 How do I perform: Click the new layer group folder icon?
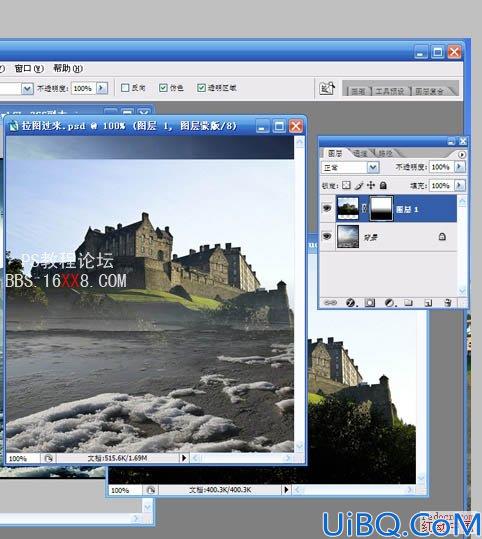pos(409,302)
